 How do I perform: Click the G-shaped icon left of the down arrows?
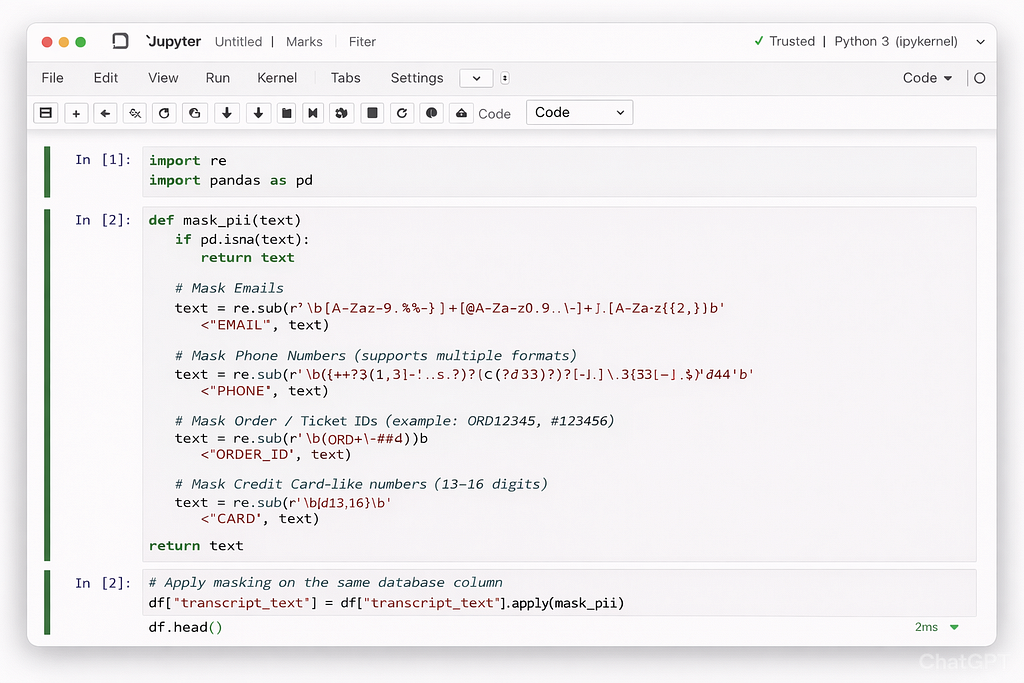(195, 113)
